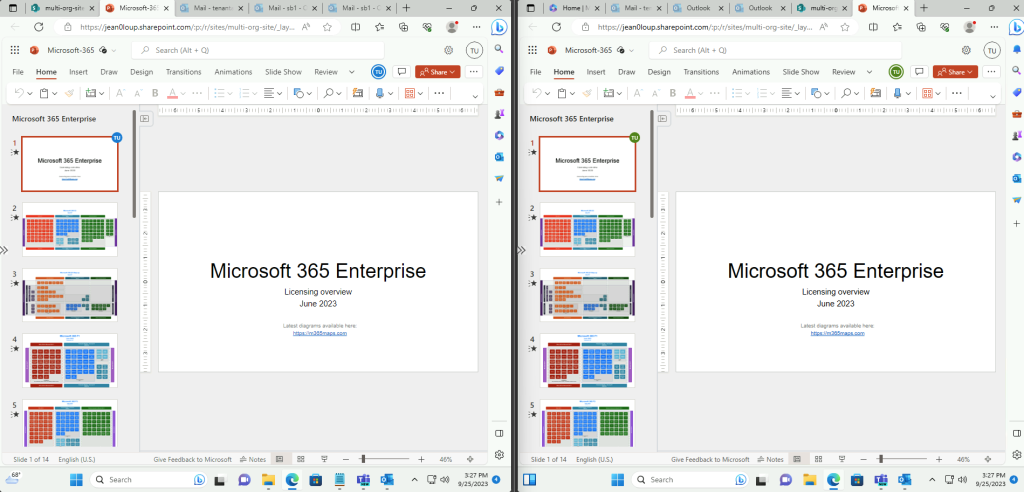Image resolution: width=1024 pixels, height=492 pixels.
Task: Click Give Feedback to Microsoft, left window
Action: (193, 459)
